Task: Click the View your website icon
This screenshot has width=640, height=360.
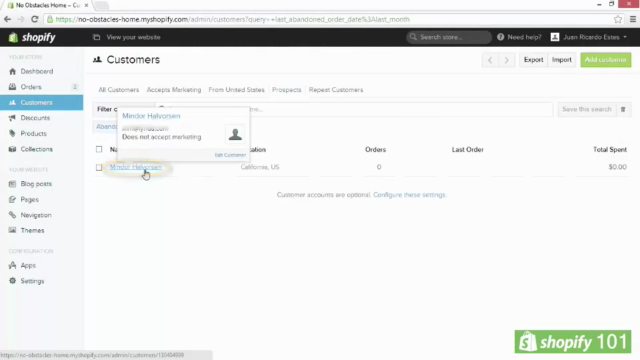Action: 96,37
